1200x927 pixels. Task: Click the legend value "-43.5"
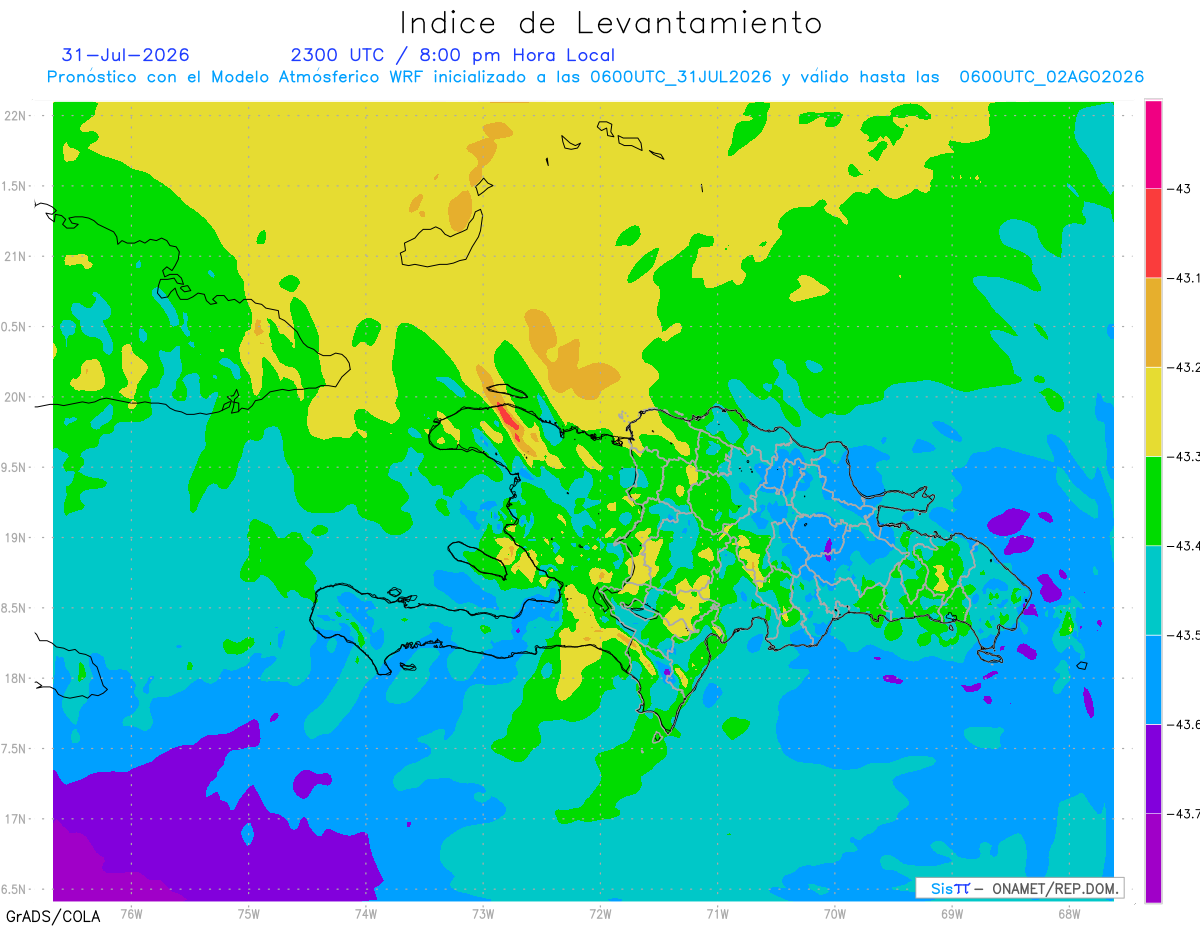pos(1184,635)
